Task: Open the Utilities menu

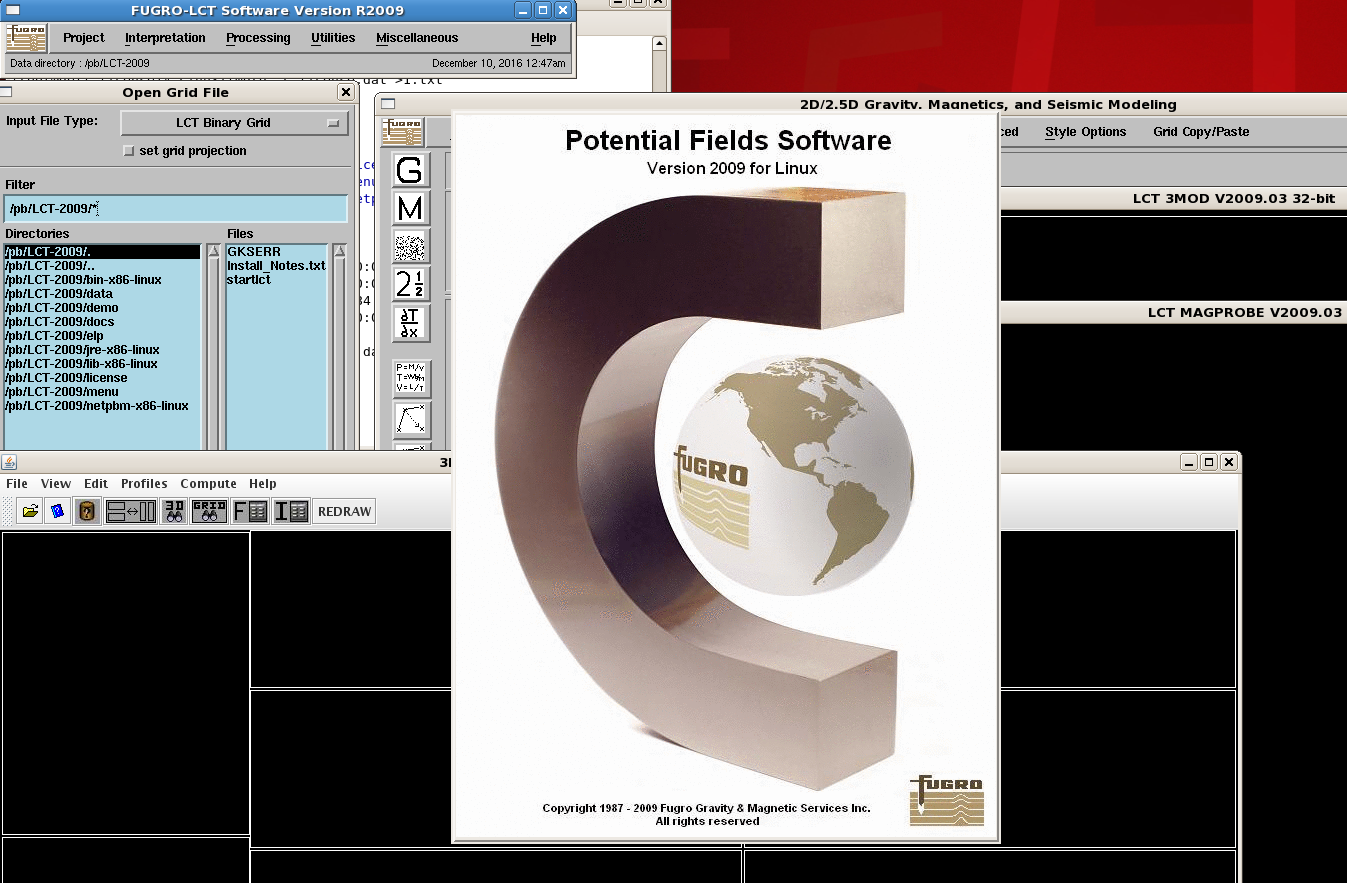Action: pos(333,38)
